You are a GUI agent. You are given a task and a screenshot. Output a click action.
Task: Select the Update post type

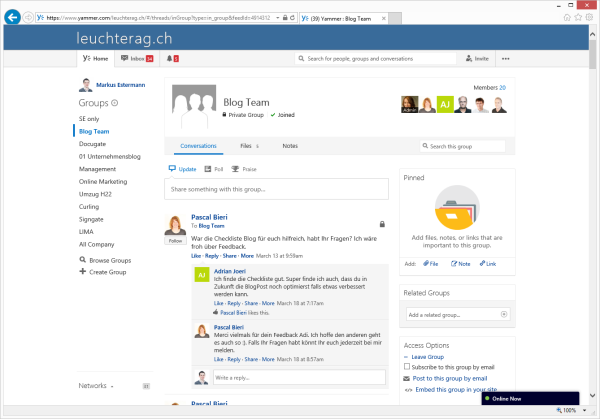pyautogui.click(x=183, y=169)
